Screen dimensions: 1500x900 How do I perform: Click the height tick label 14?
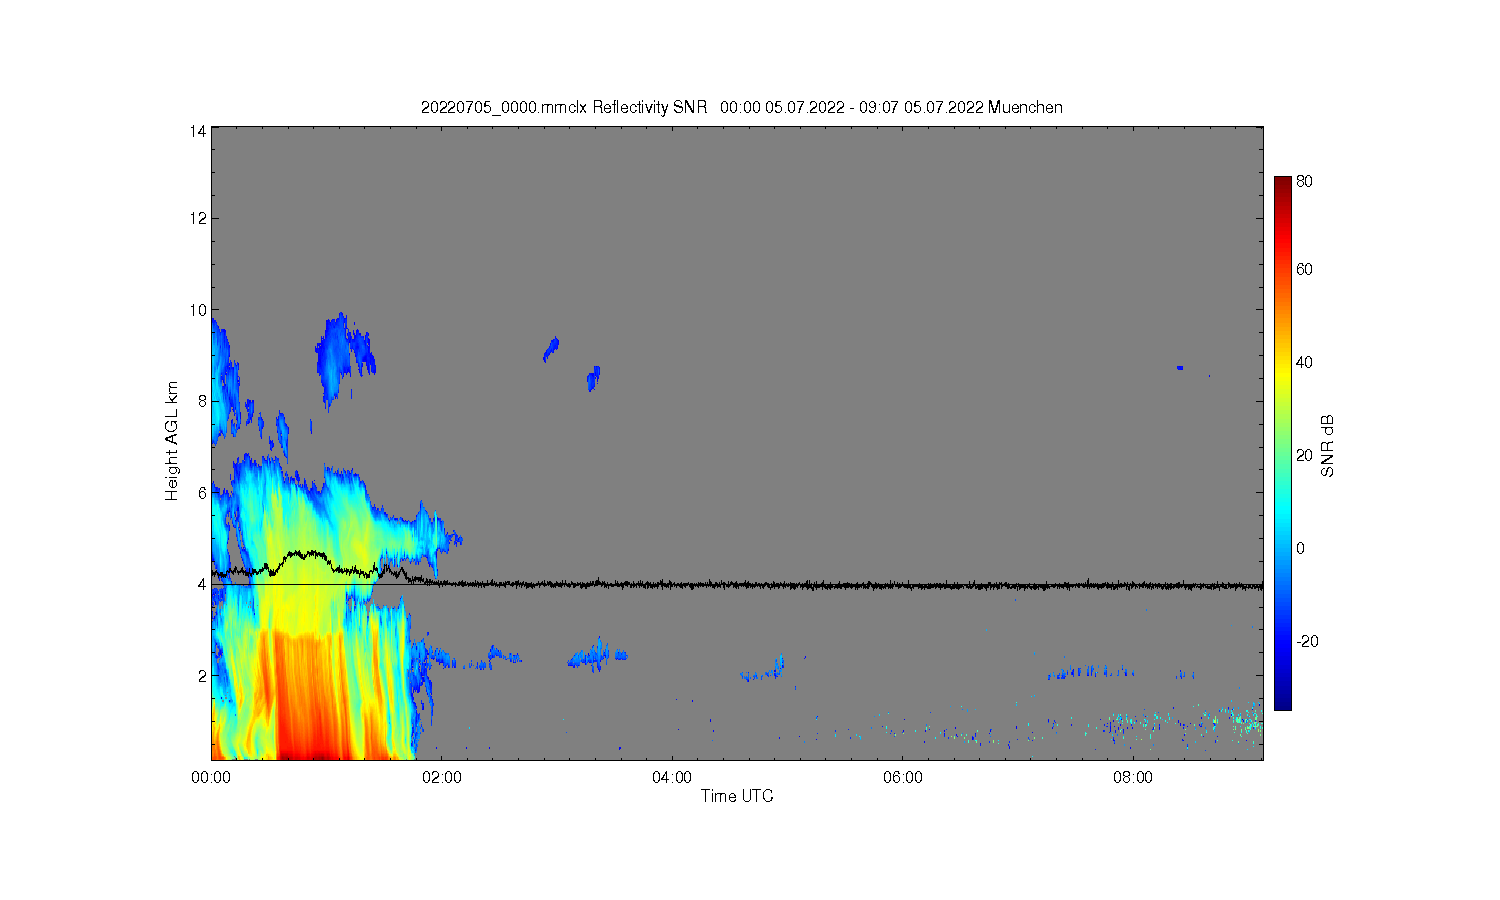pyautogui.click(x=198, y=131)
